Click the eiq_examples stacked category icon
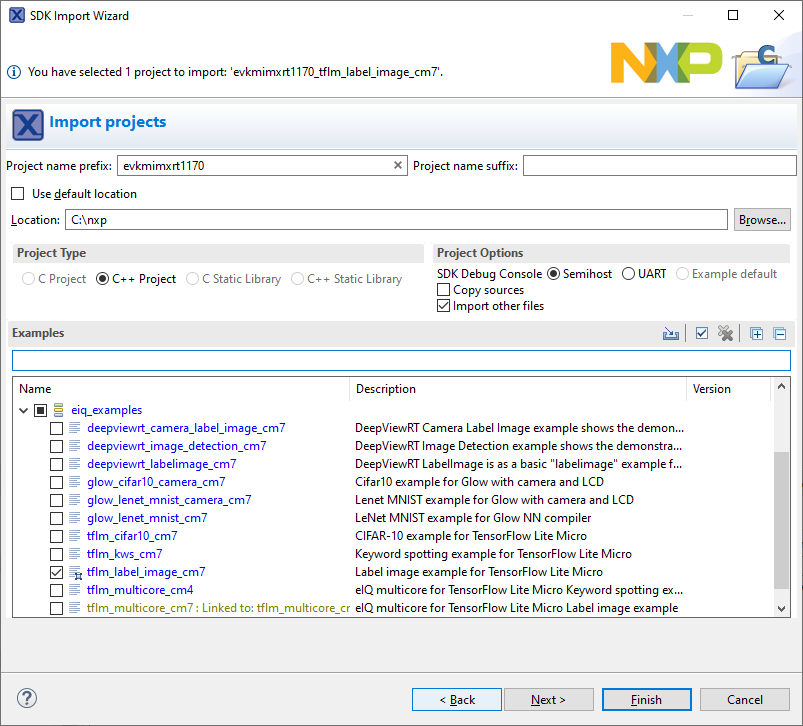803x726 pixels. tap(59, 410)
